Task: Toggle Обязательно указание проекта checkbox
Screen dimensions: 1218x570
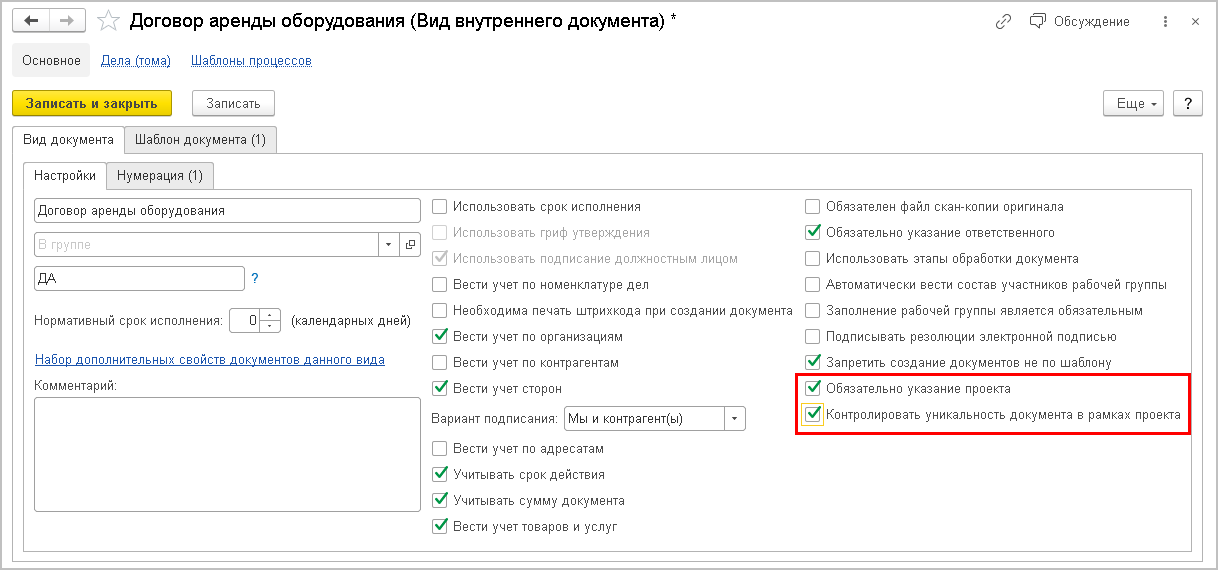Action: (814, 388)
